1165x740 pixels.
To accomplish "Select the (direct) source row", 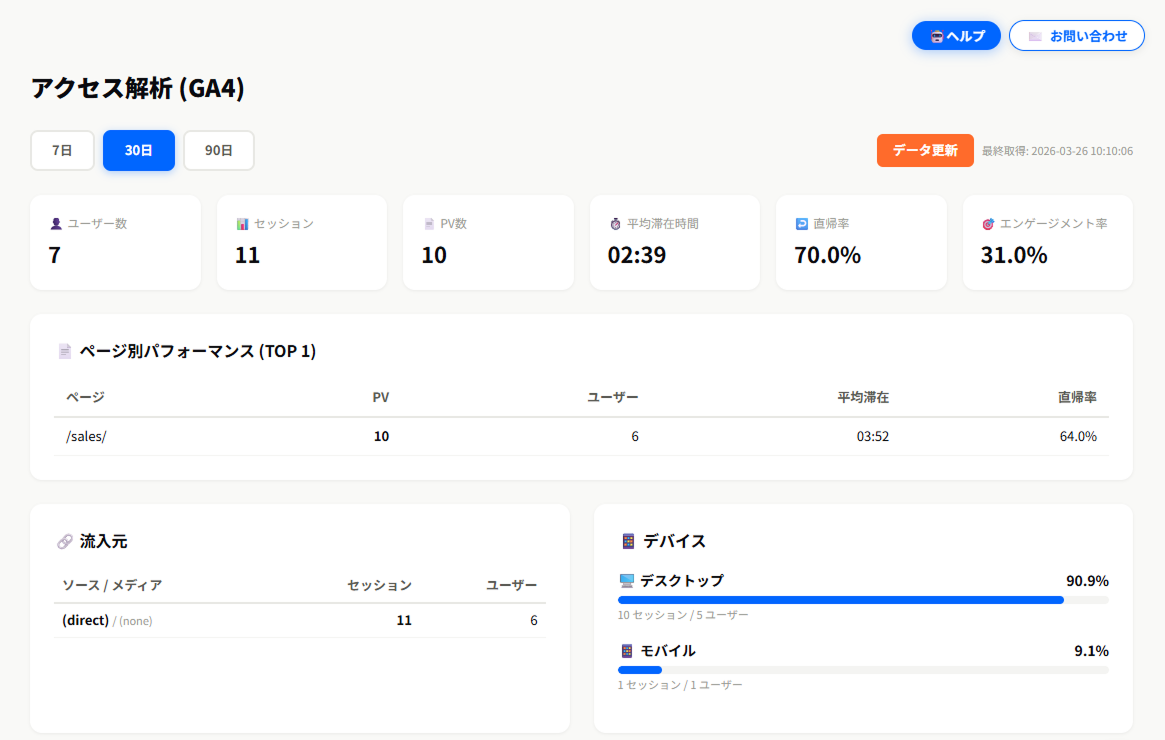I will (x=299, y=621).
